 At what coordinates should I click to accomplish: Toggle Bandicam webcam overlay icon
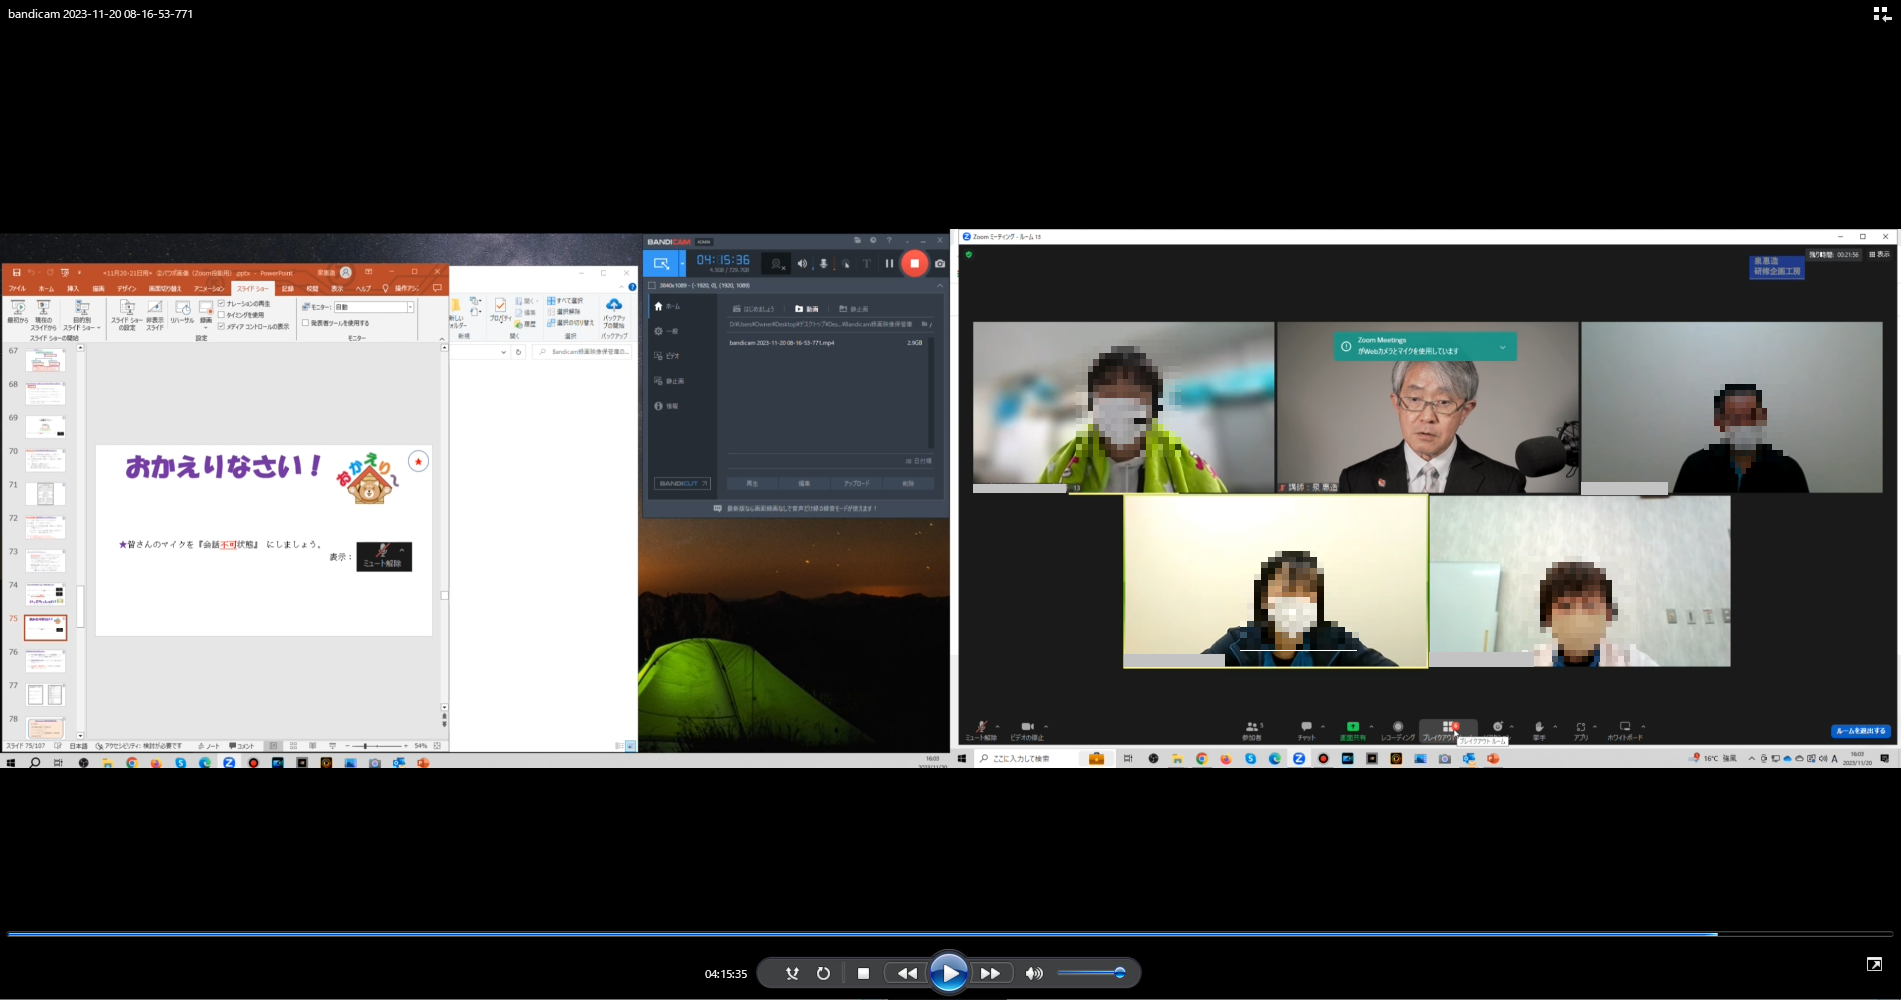[776, 264]
